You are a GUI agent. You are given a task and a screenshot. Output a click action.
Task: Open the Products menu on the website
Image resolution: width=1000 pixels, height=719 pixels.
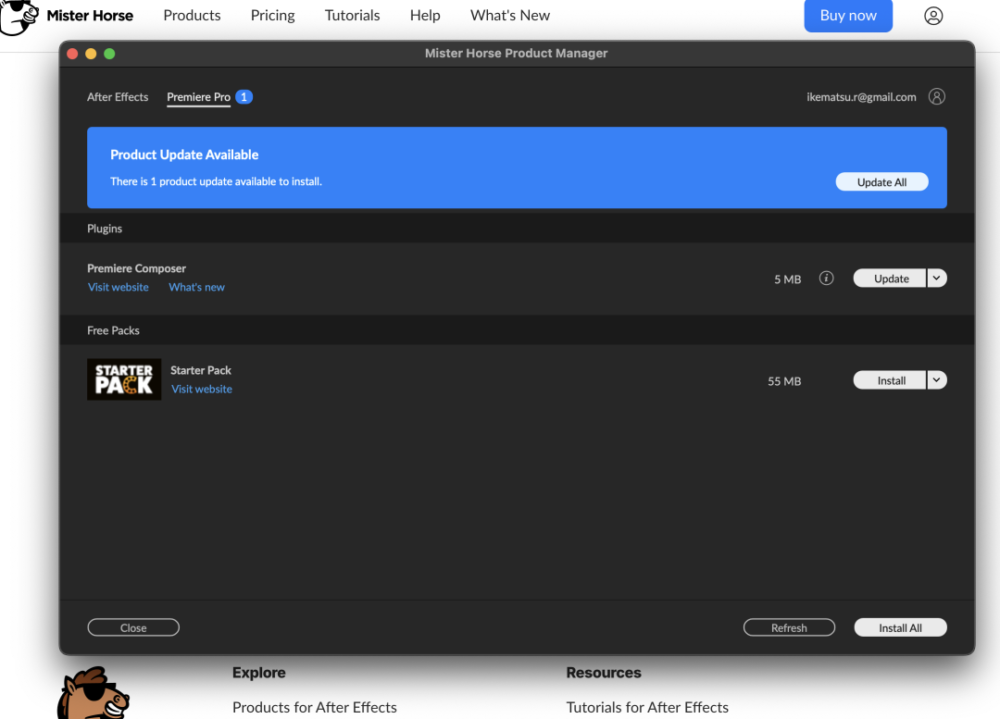[x=192, y=16]
